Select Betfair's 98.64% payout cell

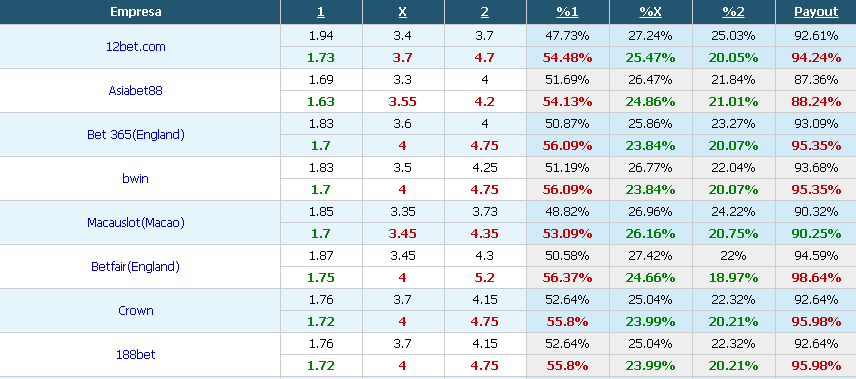[816, 277]
